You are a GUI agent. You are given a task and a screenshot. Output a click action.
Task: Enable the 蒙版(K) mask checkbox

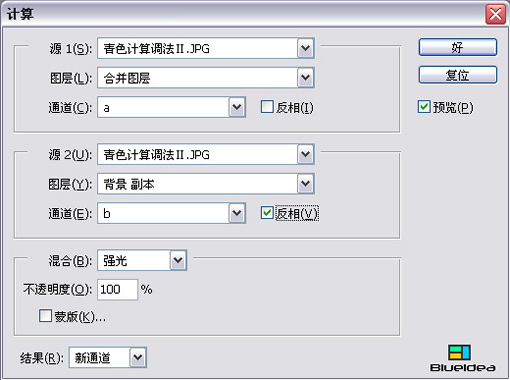[45, 316]
